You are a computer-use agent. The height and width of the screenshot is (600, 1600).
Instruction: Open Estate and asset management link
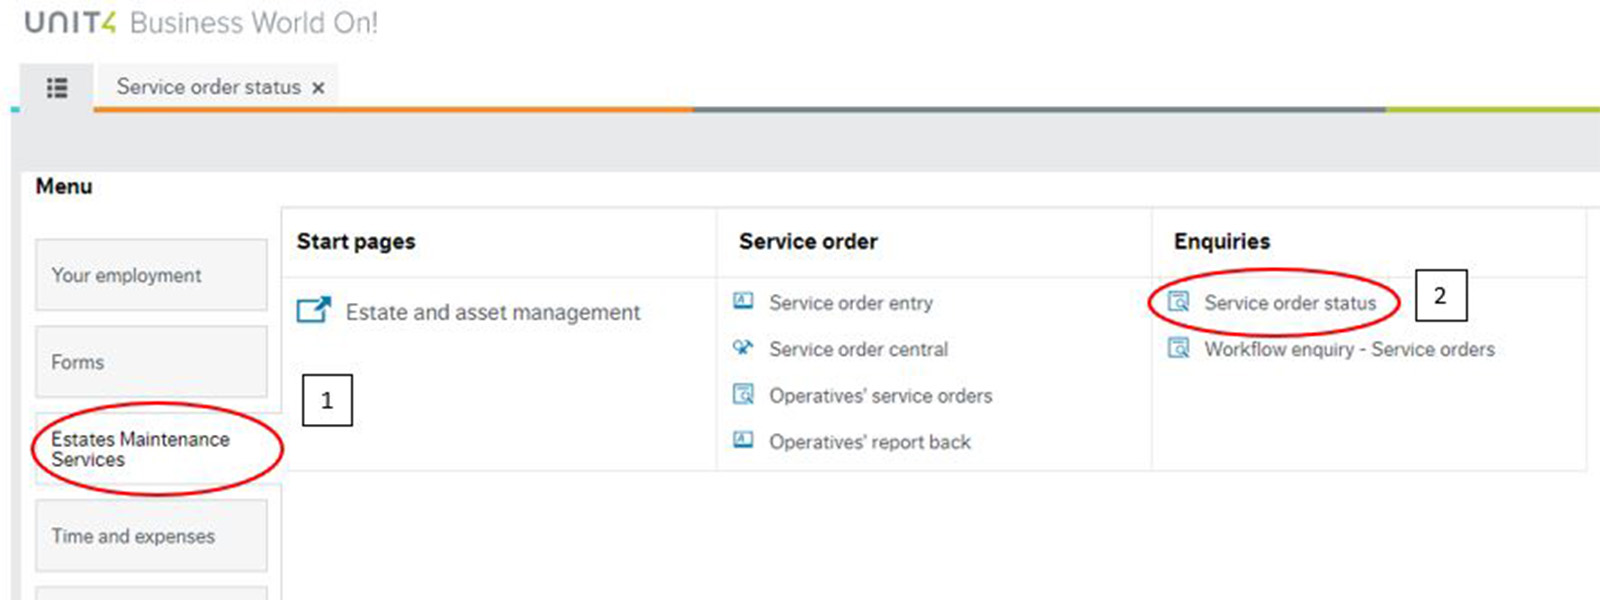tap(492, 312)
